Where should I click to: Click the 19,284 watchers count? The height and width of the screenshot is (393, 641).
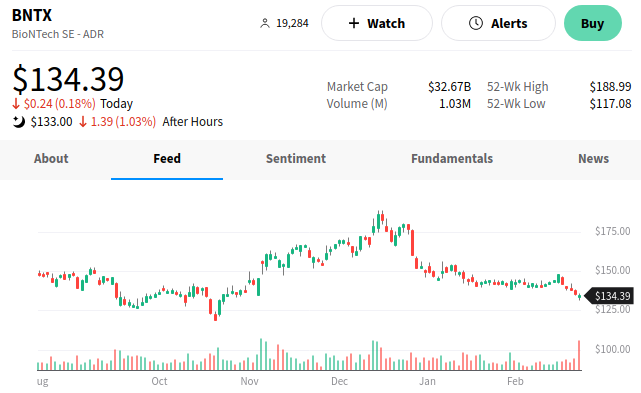(x=292, y=23)
